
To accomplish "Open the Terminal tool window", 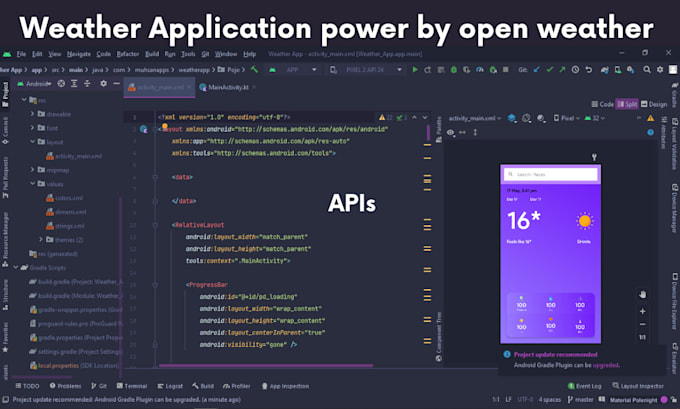I will coord(132,386).
